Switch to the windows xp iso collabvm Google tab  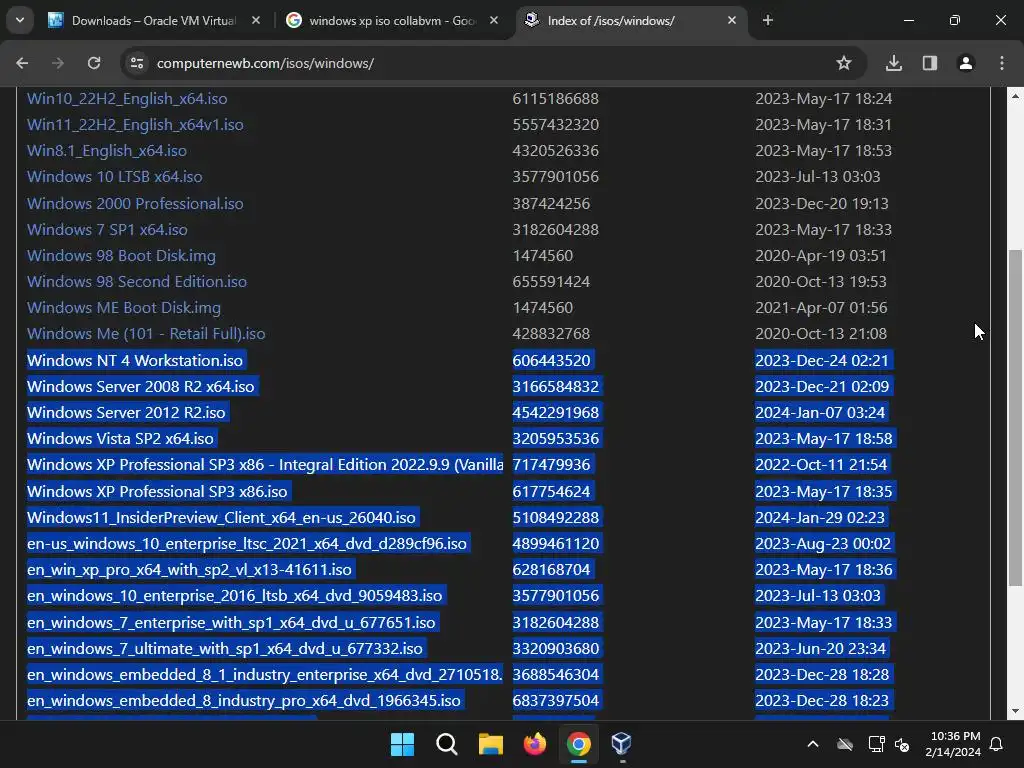[x=392, y=21]
